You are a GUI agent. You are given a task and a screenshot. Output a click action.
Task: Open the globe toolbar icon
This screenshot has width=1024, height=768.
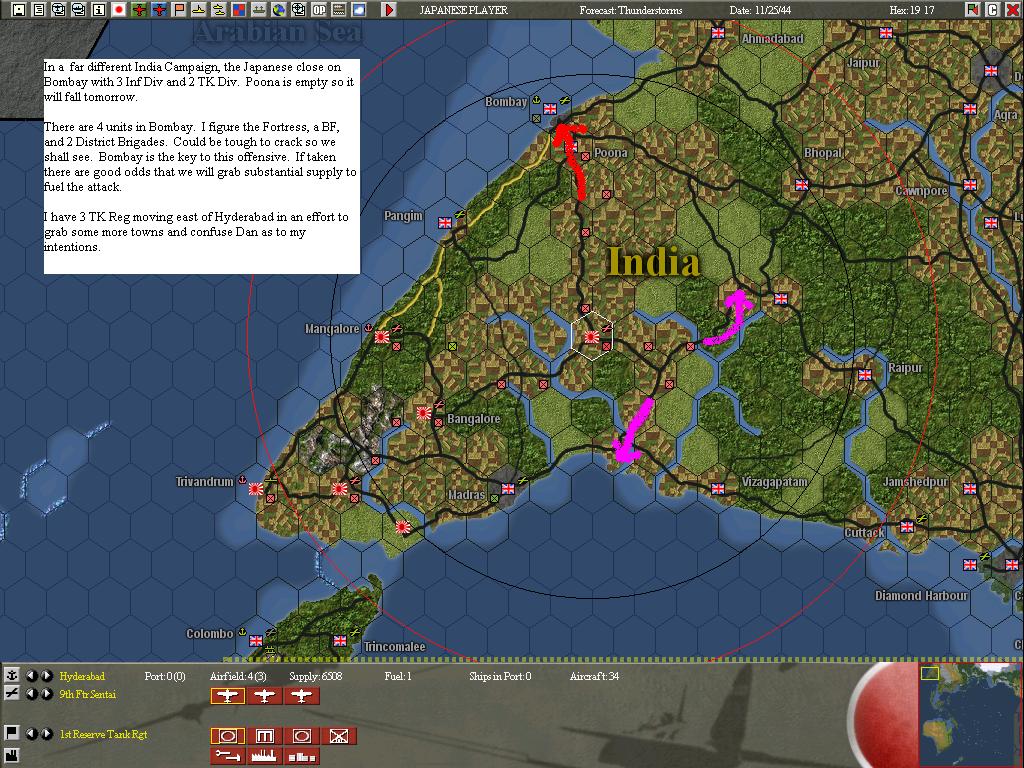pyautogui.click(x=279, y=9)
